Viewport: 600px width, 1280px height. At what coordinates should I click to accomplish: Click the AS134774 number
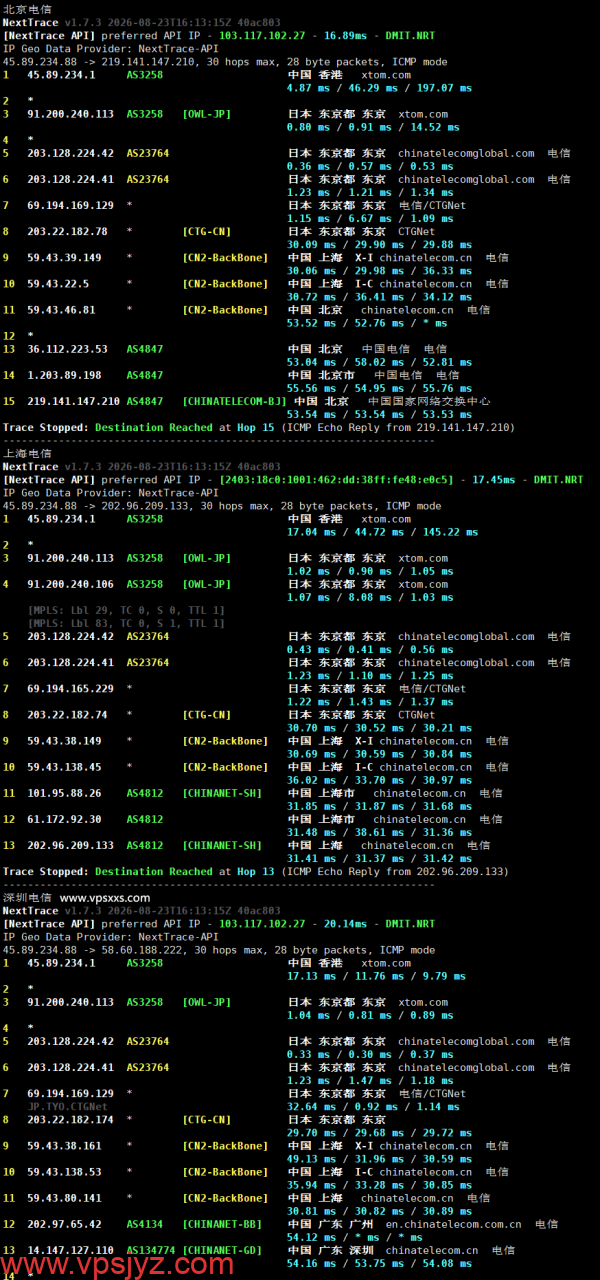tap(151, 1250)
